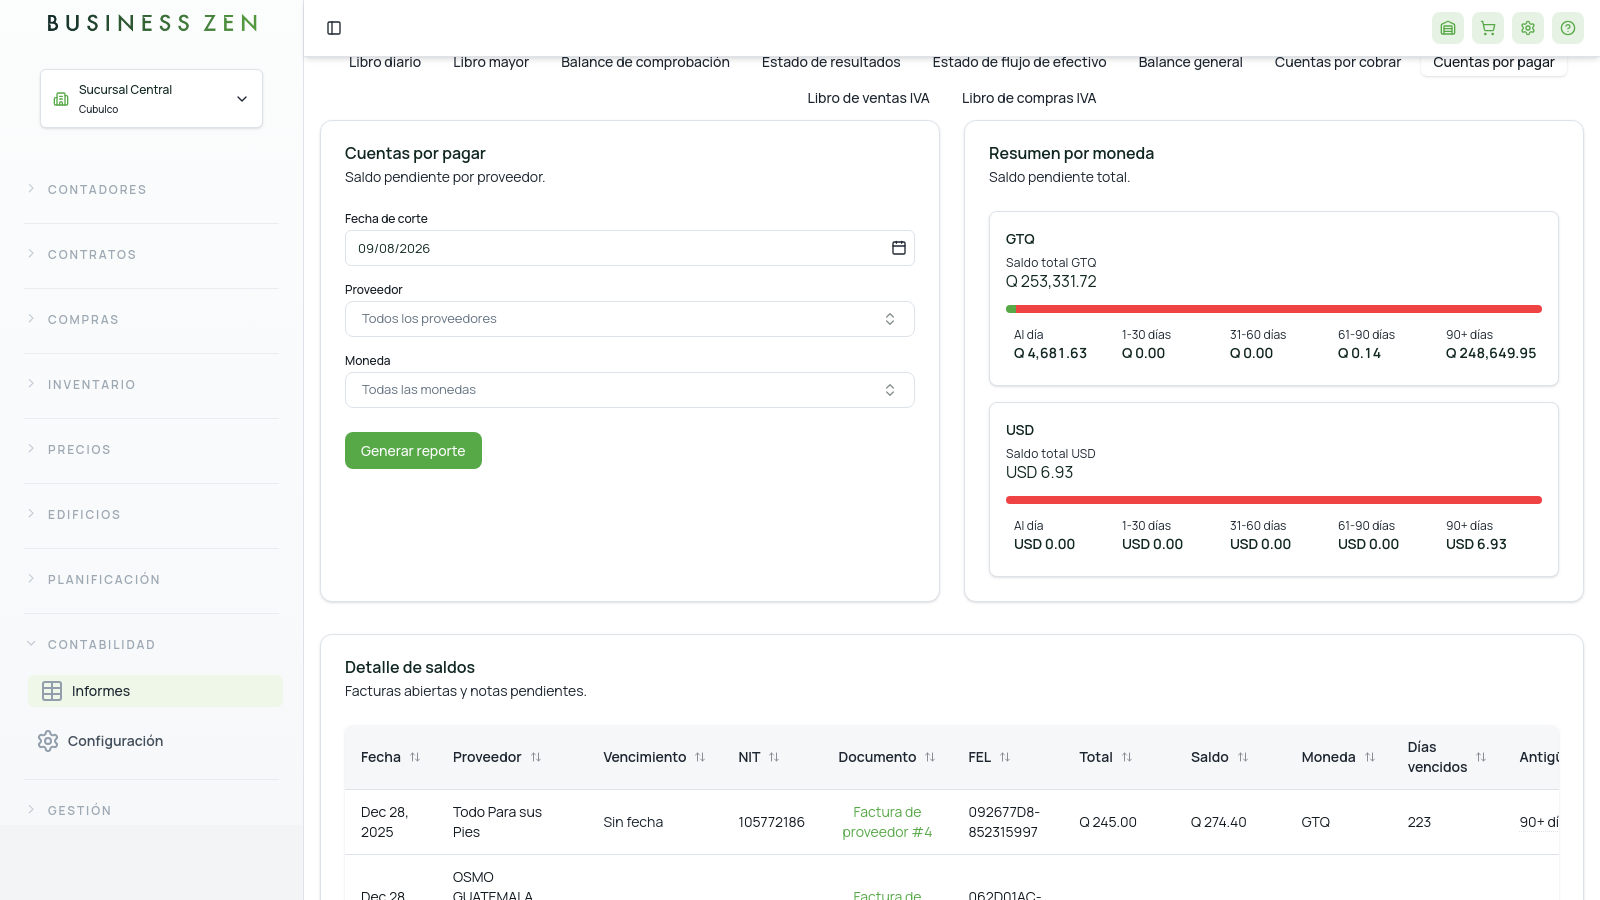Open the Sucursal Central branch selector
The width and height of the screenshot is (1600, 900).
click(x=151, y=98)
